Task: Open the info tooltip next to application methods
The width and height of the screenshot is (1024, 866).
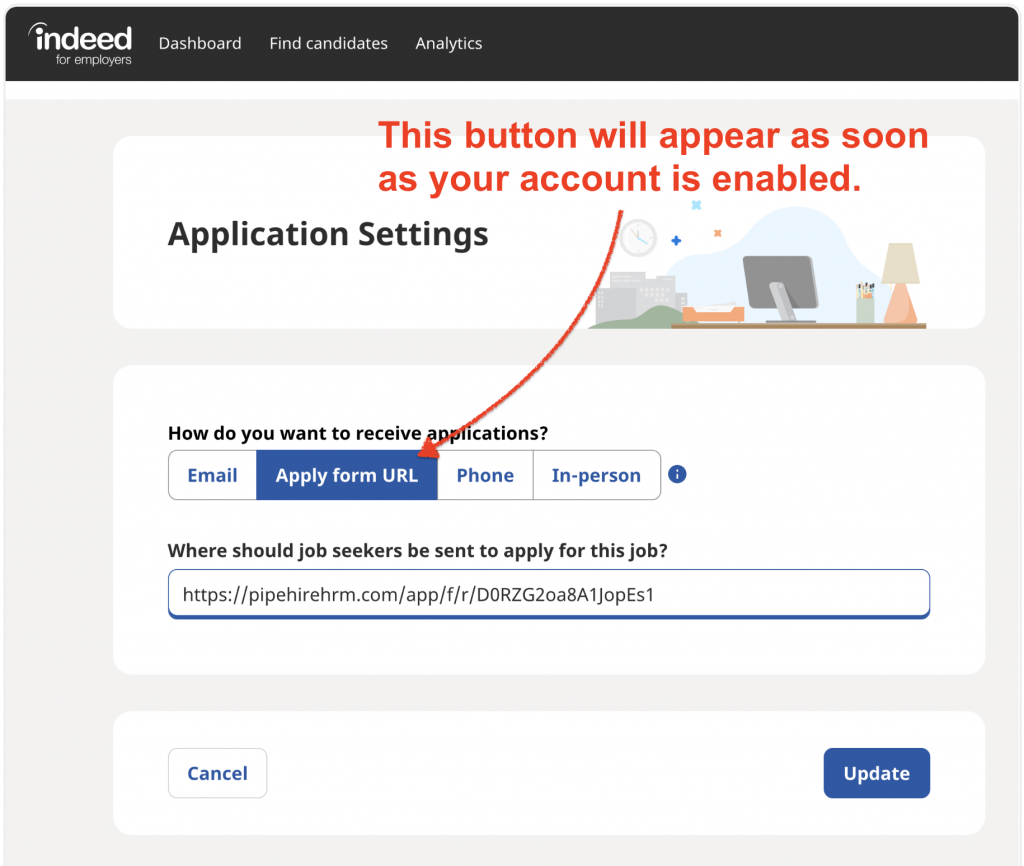Action: pyautogui.click(x=677, y=474)
